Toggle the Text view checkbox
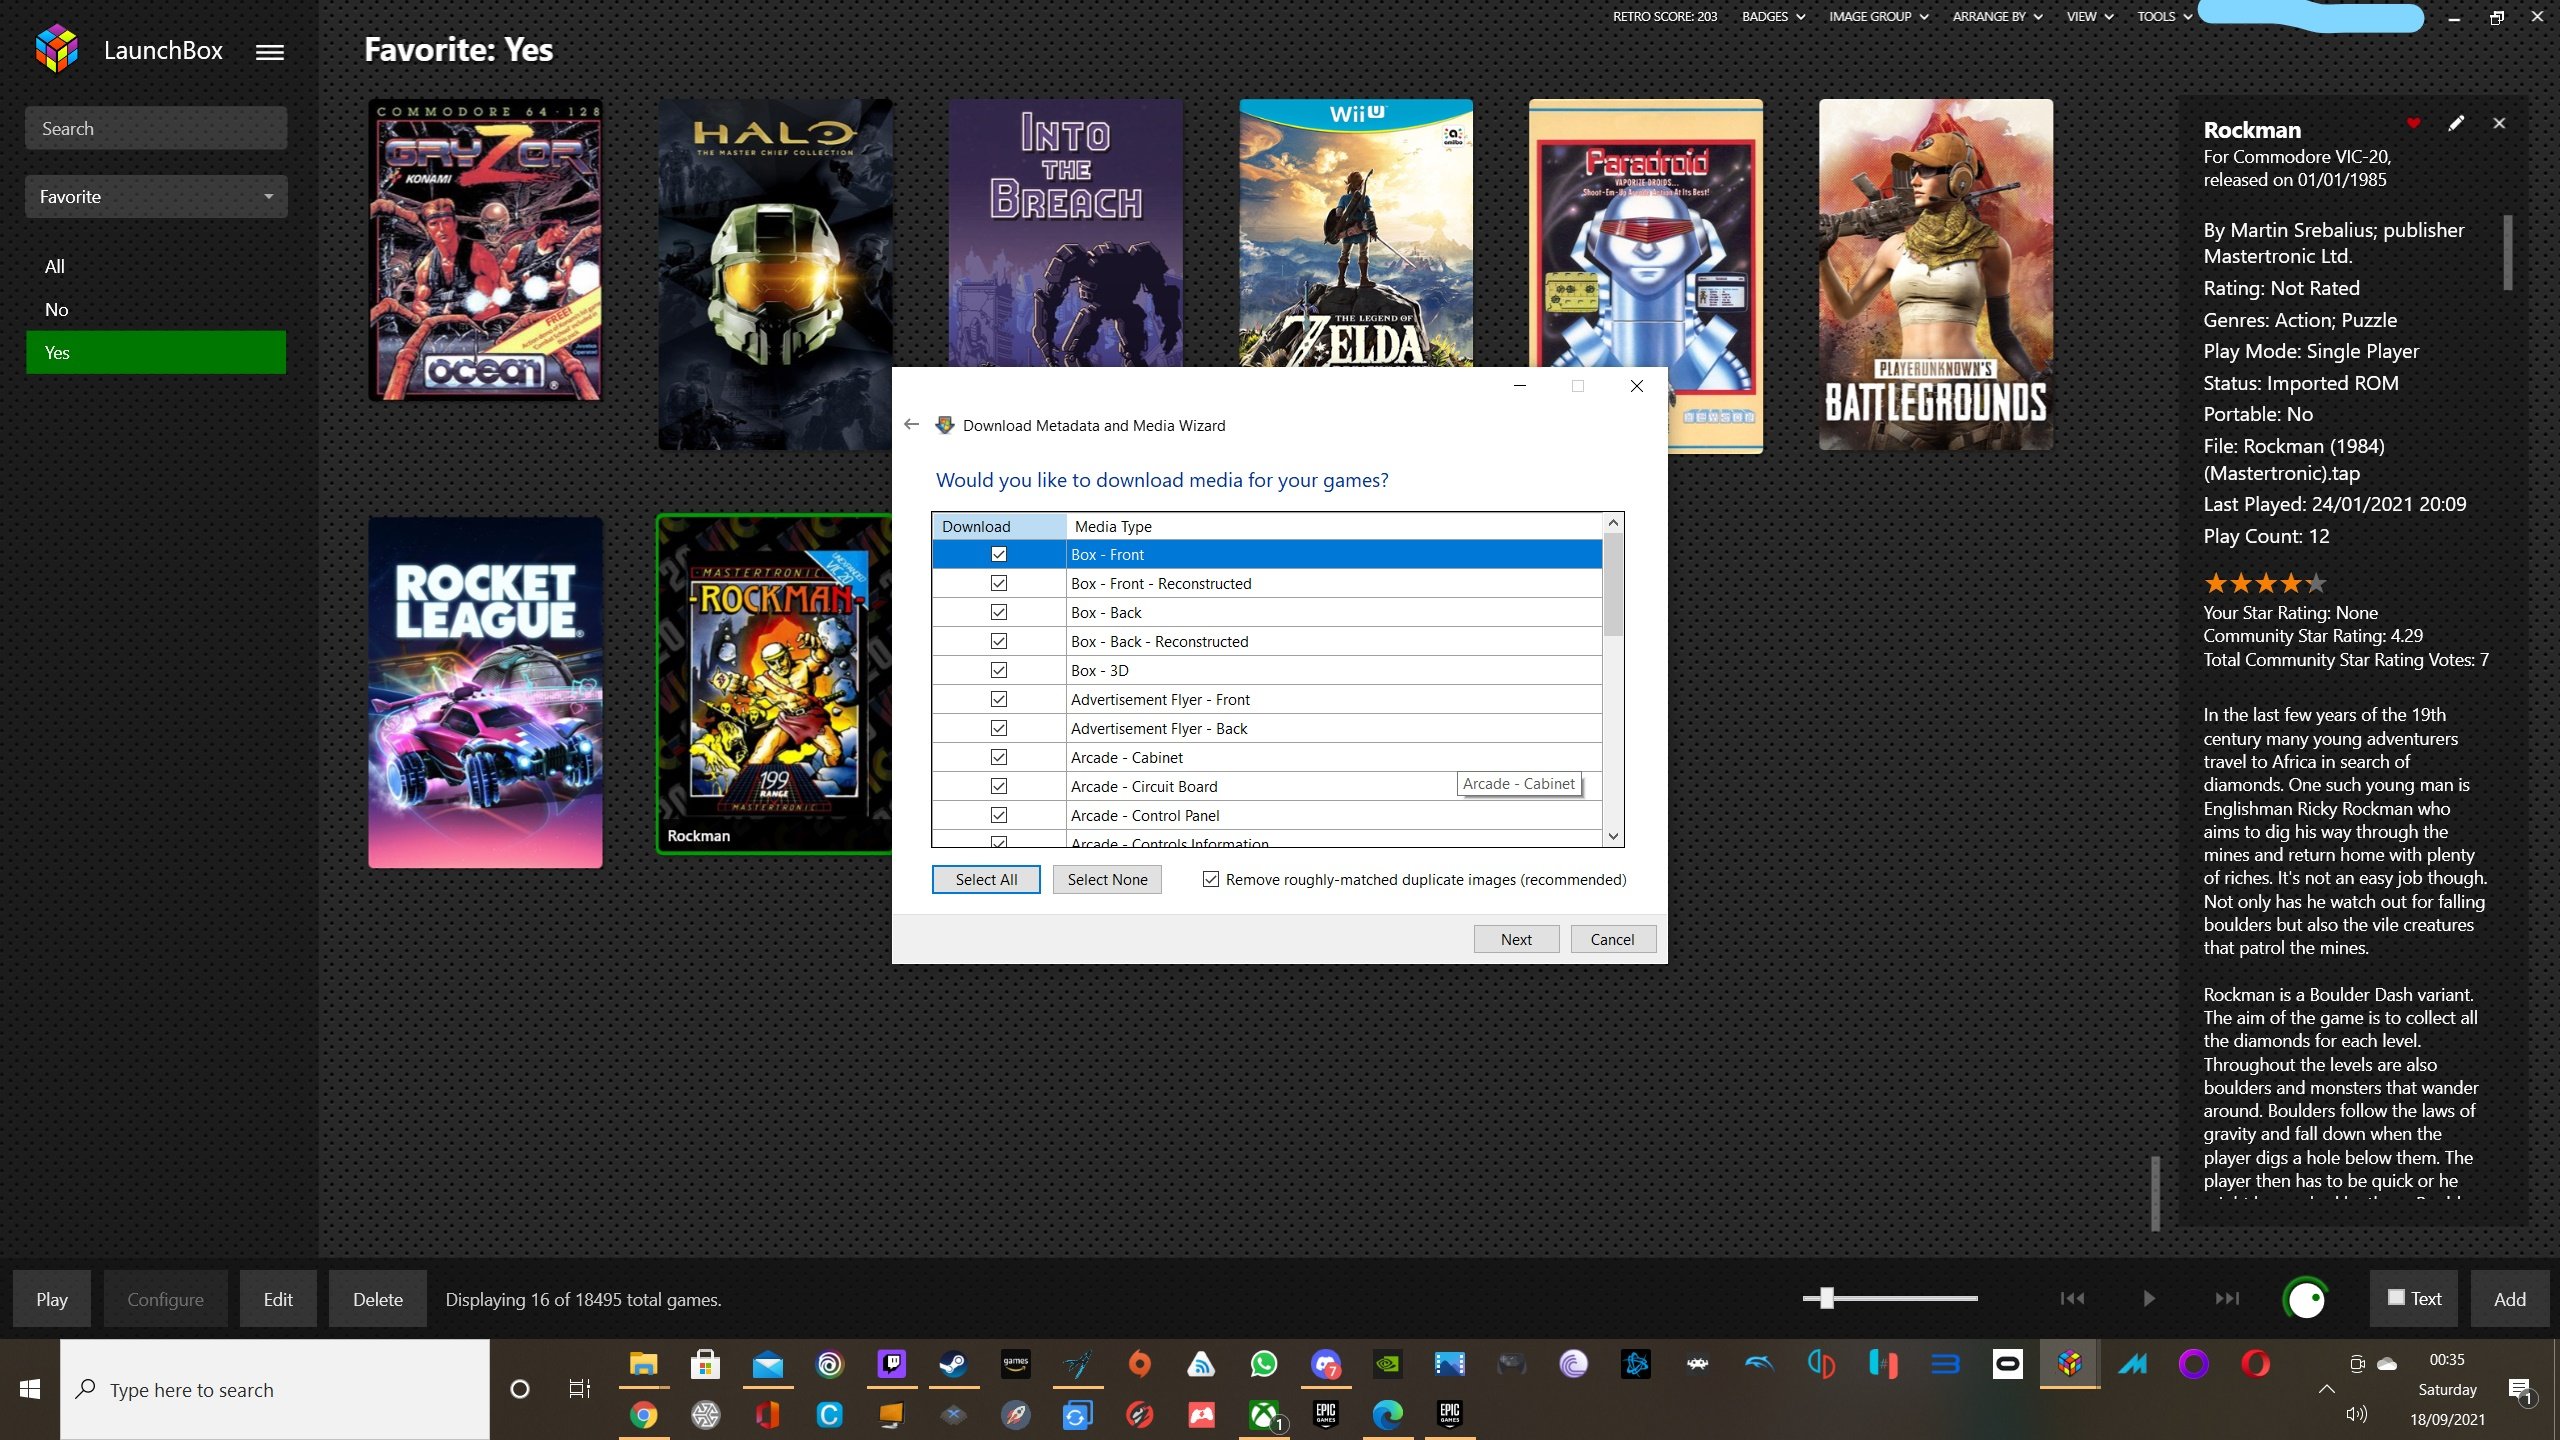The width and height of the screenshot is (2560, 1440). click(x=2396, y=1298)
